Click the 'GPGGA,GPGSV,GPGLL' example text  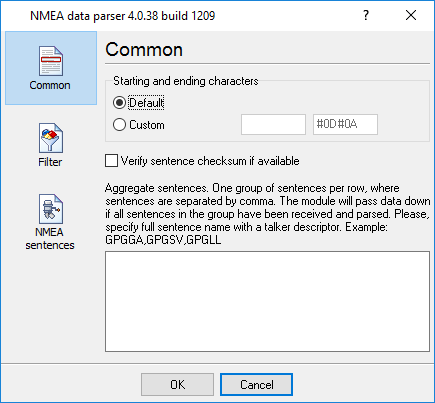click(x=163, y=240)
